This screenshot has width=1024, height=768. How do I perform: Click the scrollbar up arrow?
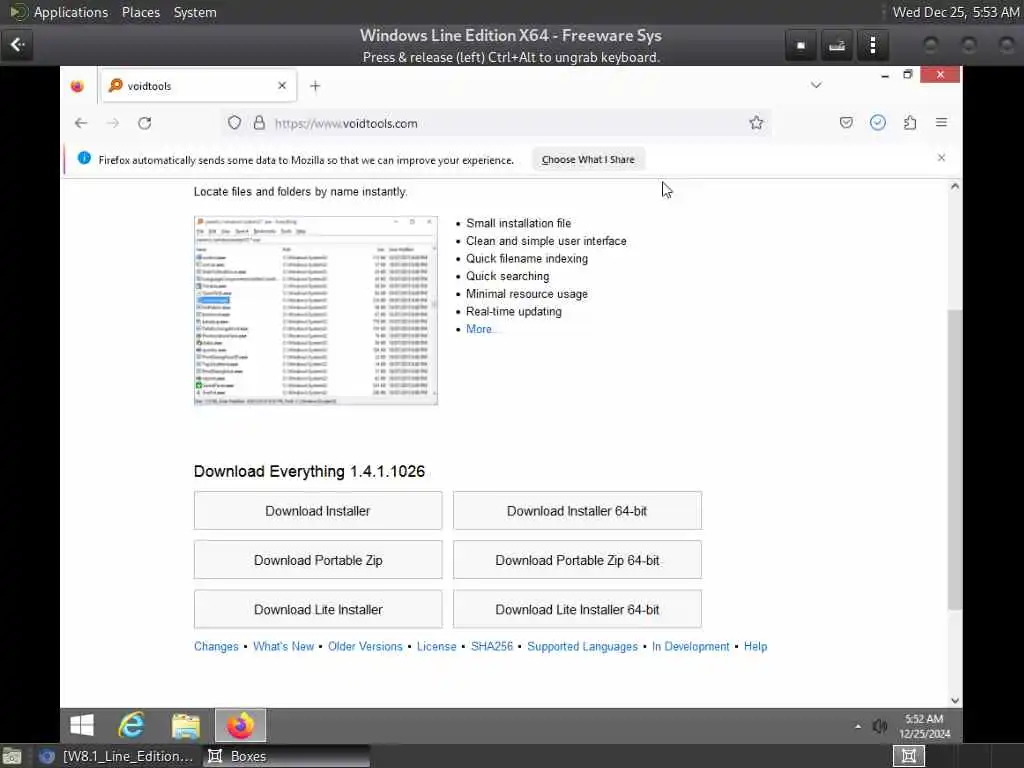point(955,187)
